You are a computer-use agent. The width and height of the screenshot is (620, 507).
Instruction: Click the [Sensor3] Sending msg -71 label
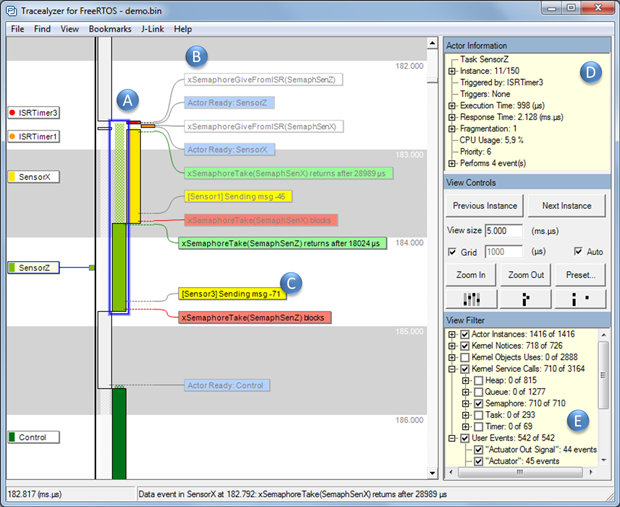pos(232,294)
